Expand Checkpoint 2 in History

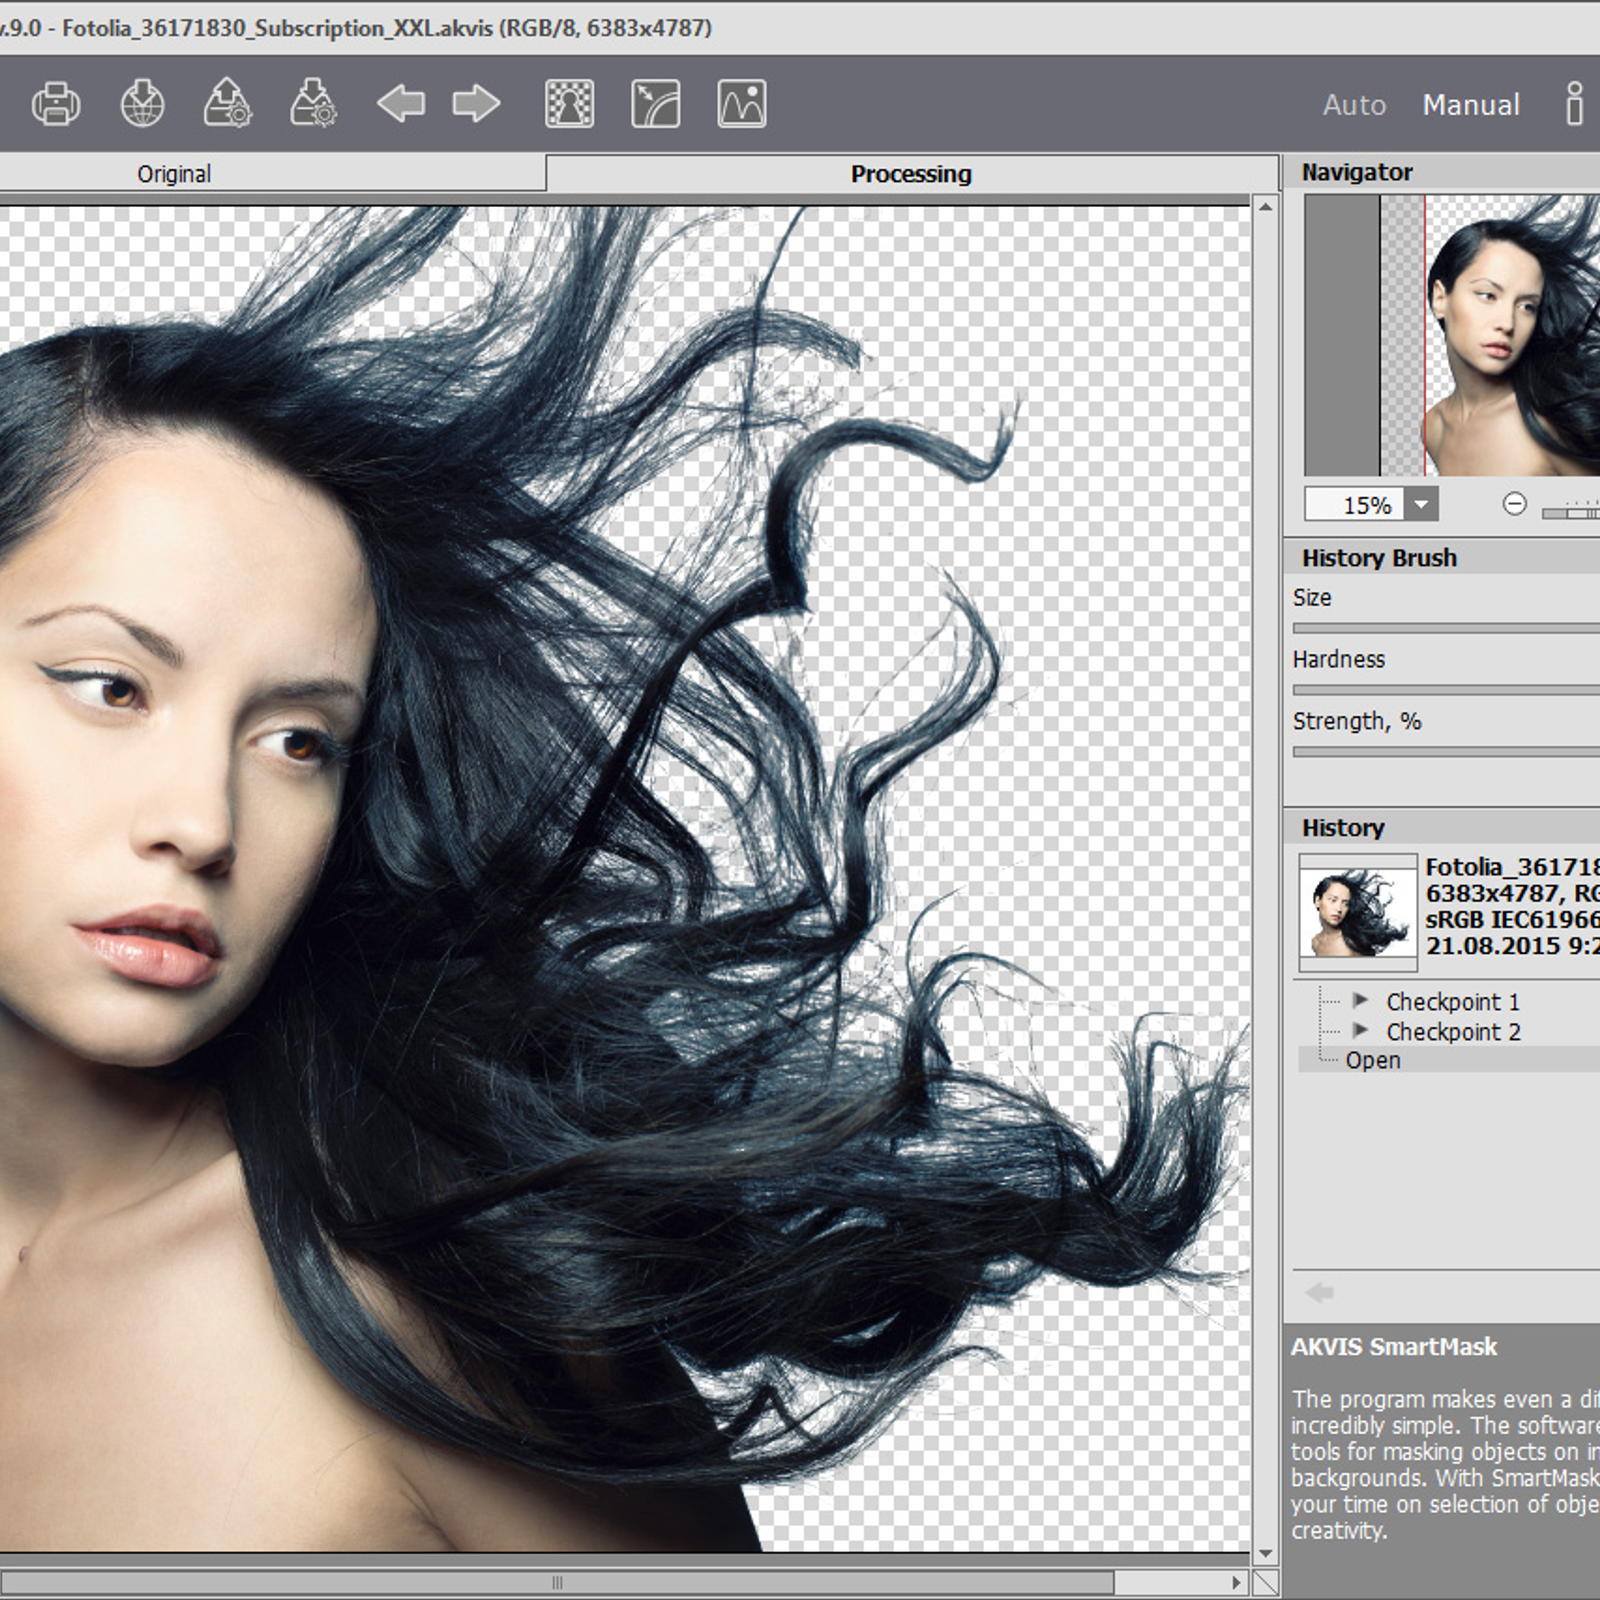1360,1030
